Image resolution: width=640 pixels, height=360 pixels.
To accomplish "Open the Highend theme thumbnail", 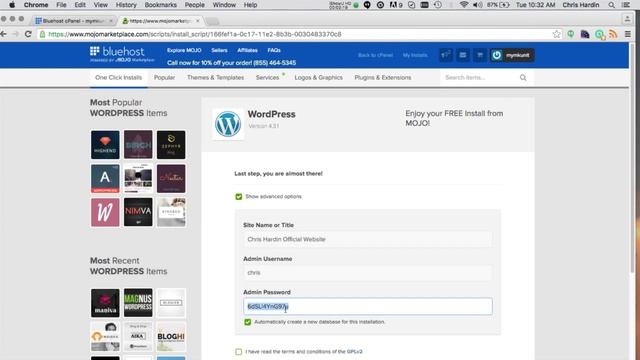I will click(x=105, y=145).
